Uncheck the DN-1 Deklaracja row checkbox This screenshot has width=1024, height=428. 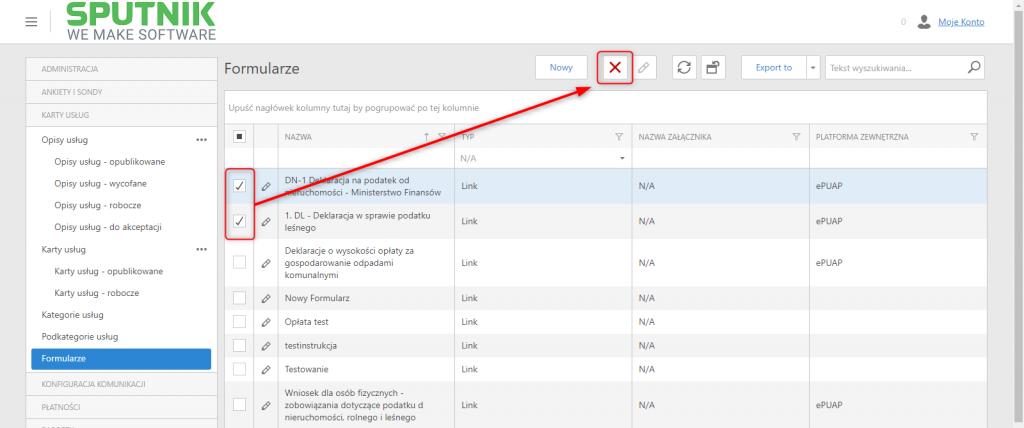(x=240, y=186)
